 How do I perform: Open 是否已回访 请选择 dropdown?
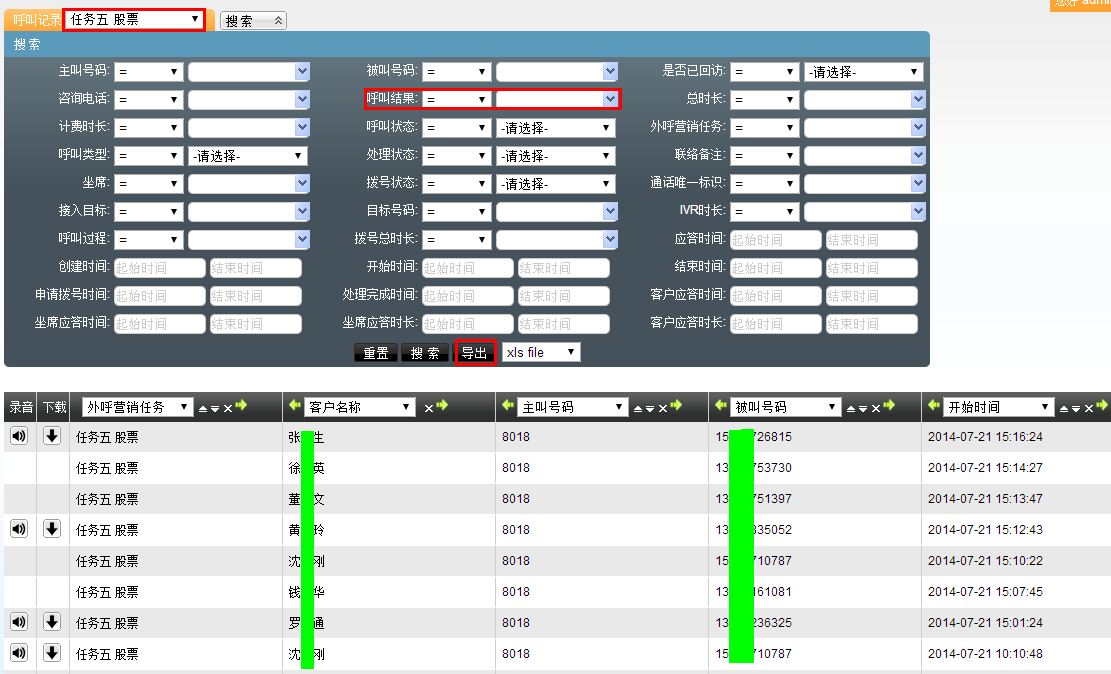(863, 72)
